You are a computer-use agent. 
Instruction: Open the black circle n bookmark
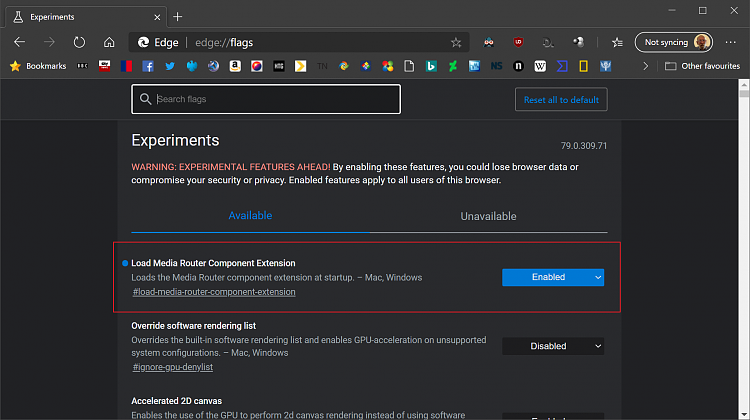coord(518,66)
